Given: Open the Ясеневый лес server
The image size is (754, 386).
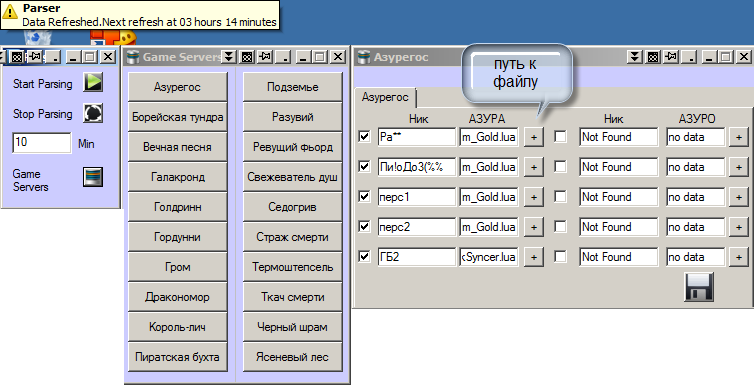Looking at the screenshot, I should coord(292,357).
